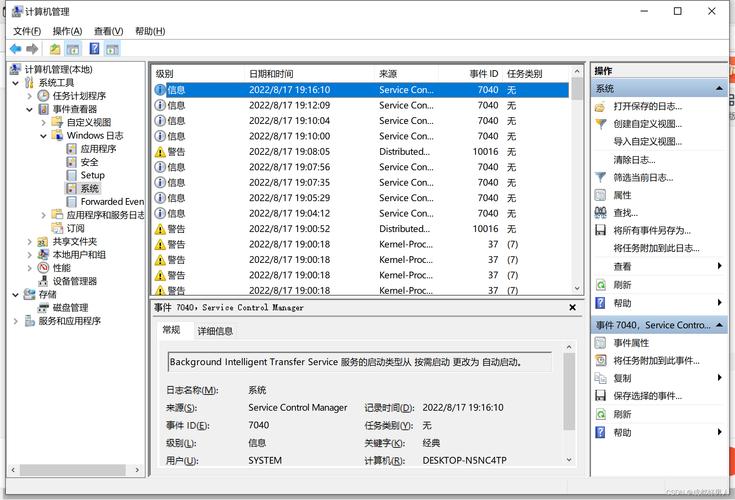Image resolution: width=735 pixels, height=500 pixels.
Task: Switch to the 常规 tab
Action: [x=171, y=330]
